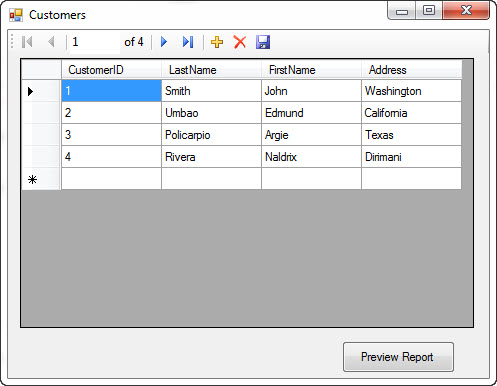Save data with the floppy disk icon
The width and height of the screenshot is (497, 386).
(x=263, y=42)
